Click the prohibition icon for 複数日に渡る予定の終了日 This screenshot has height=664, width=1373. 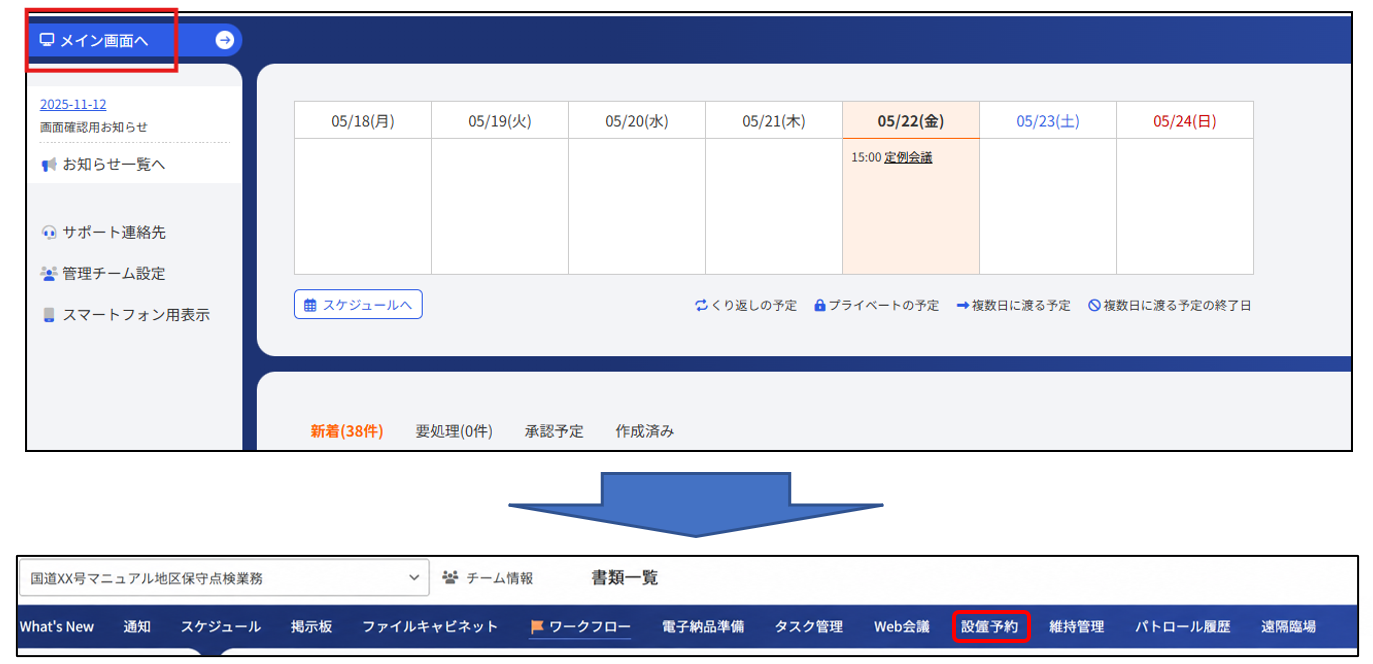pos(1094,305)
